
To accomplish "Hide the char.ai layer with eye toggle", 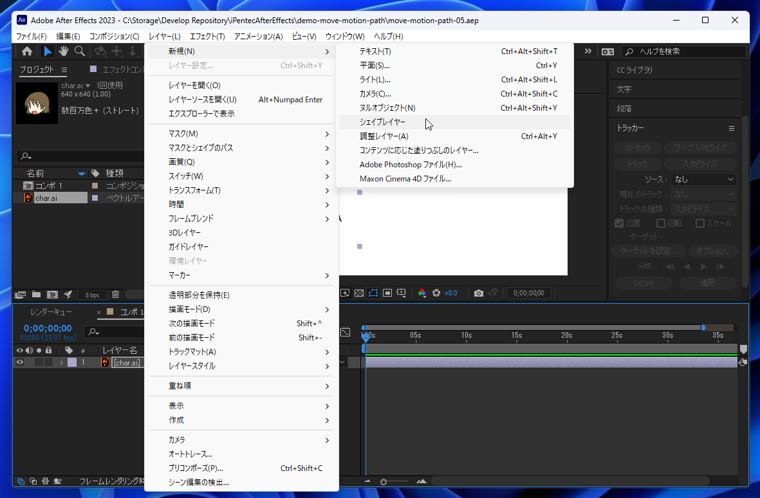I will [19, 363].
